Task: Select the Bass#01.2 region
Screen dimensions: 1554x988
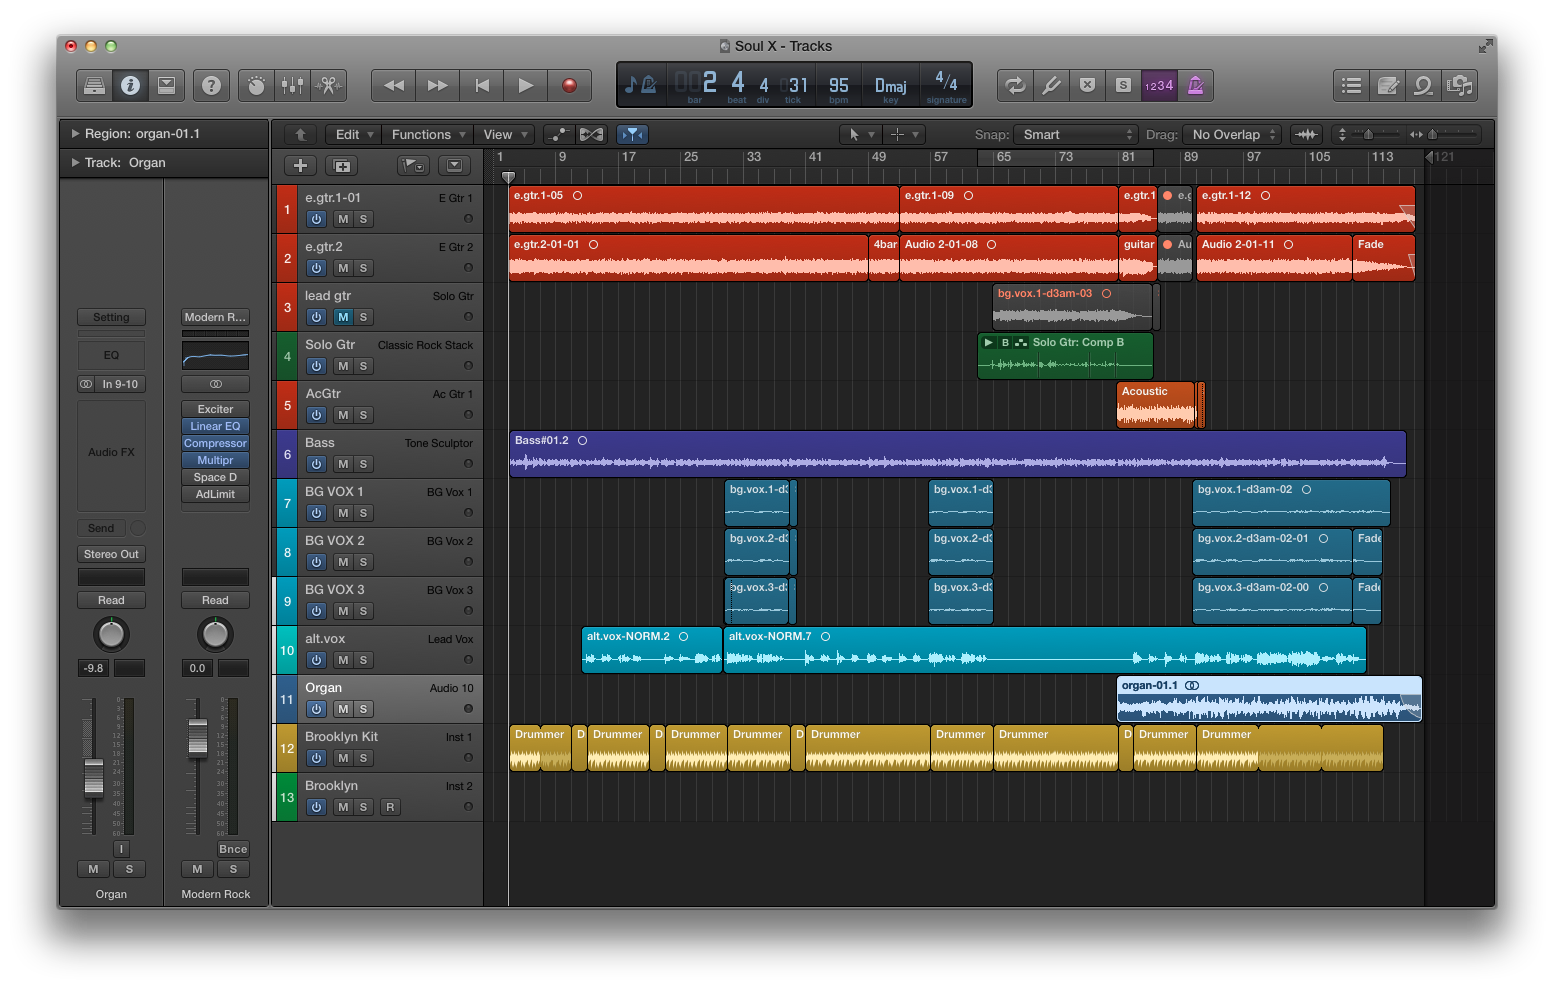Action: coord(957,454)
